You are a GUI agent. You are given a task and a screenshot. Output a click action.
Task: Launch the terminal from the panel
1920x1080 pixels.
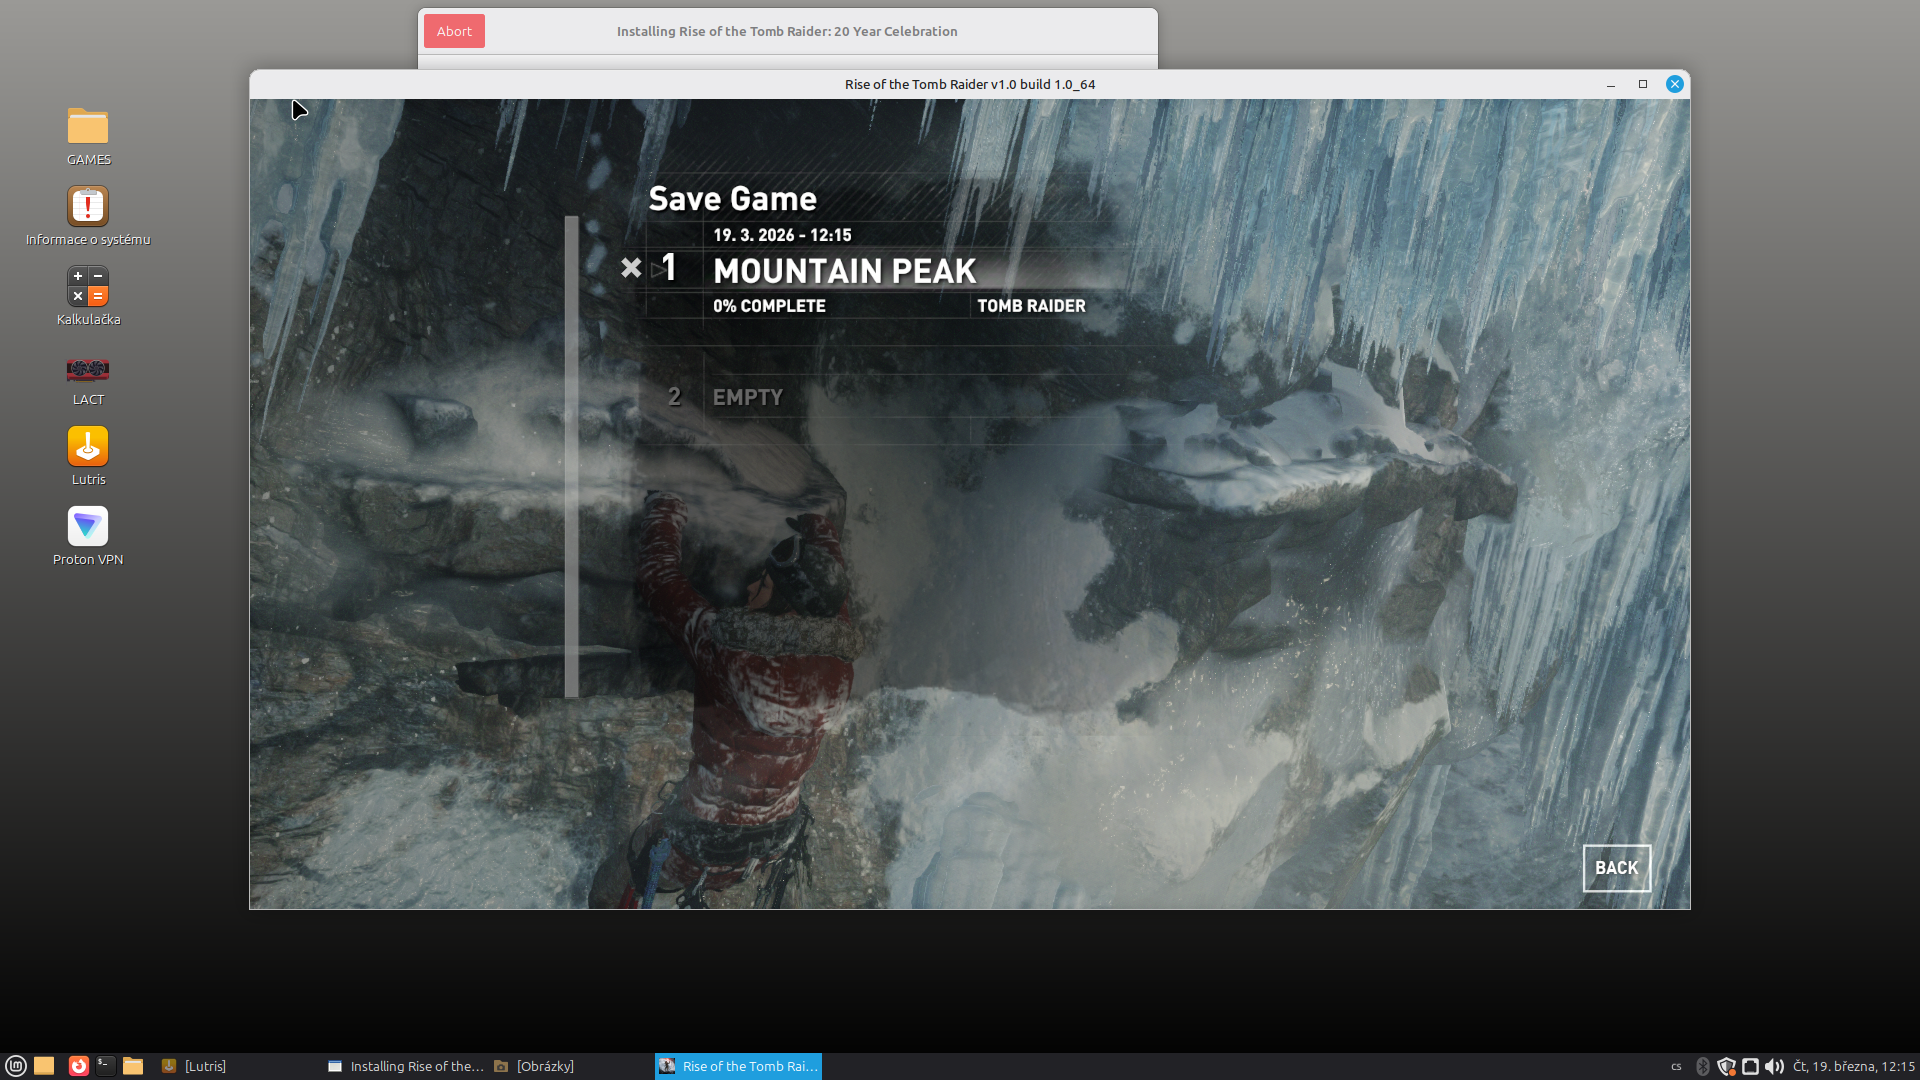pos(105,1066)
